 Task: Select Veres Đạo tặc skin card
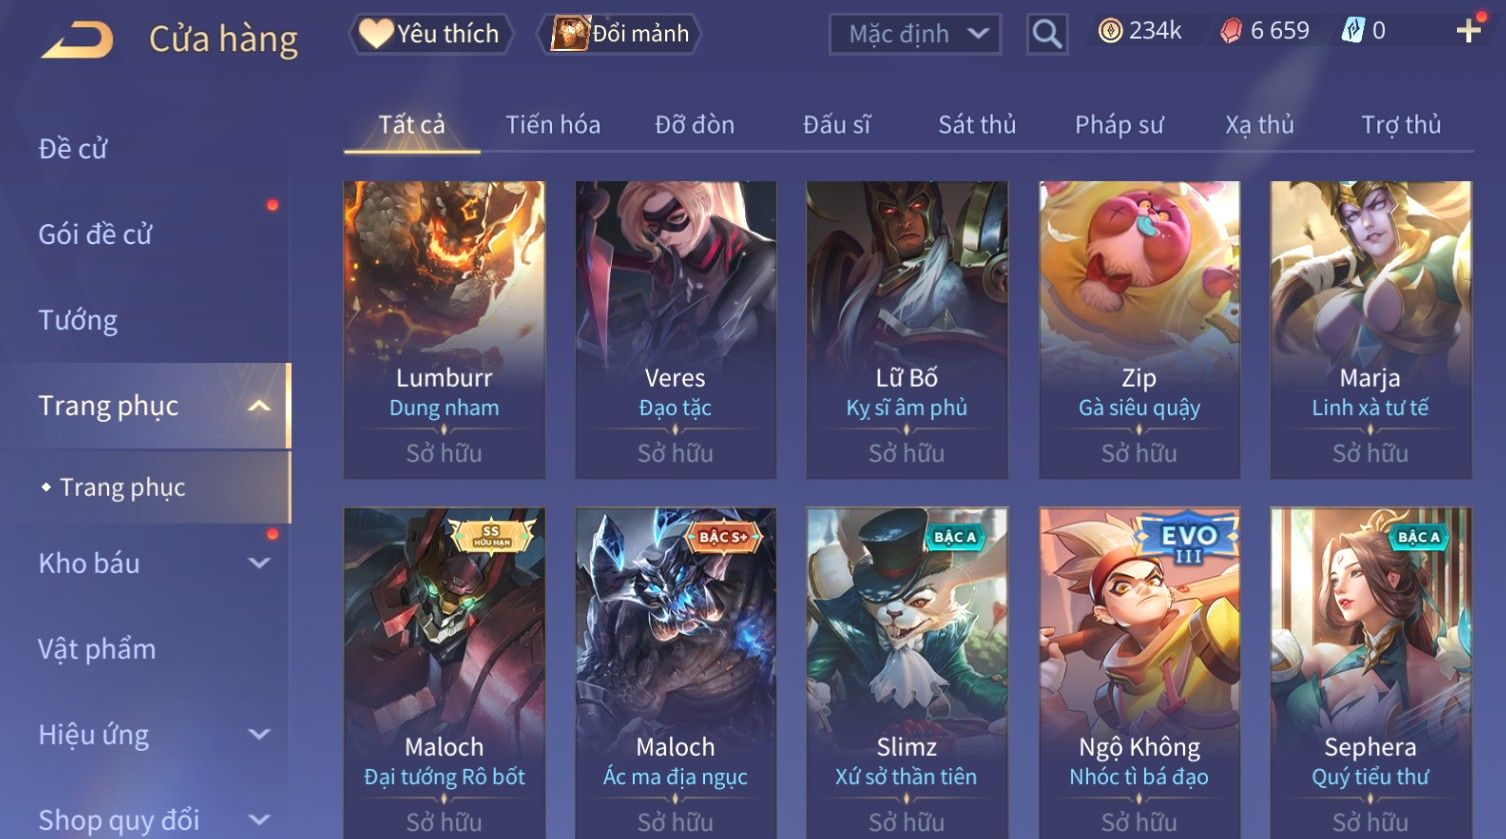pyautogui.click(x=676, y=330)
